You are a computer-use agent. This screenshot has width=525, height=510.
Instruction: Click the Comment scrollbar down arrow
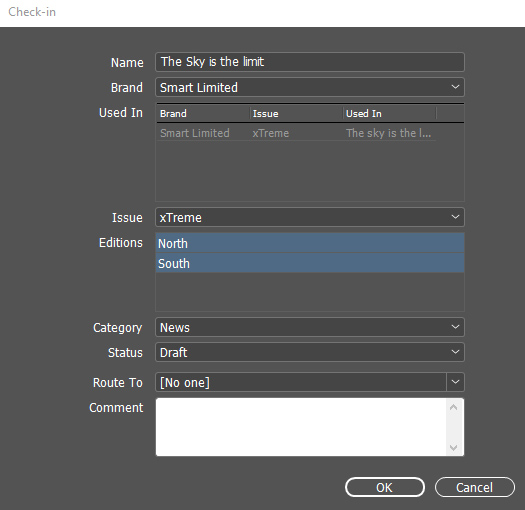pyautogui.click(x=454, y=447)
